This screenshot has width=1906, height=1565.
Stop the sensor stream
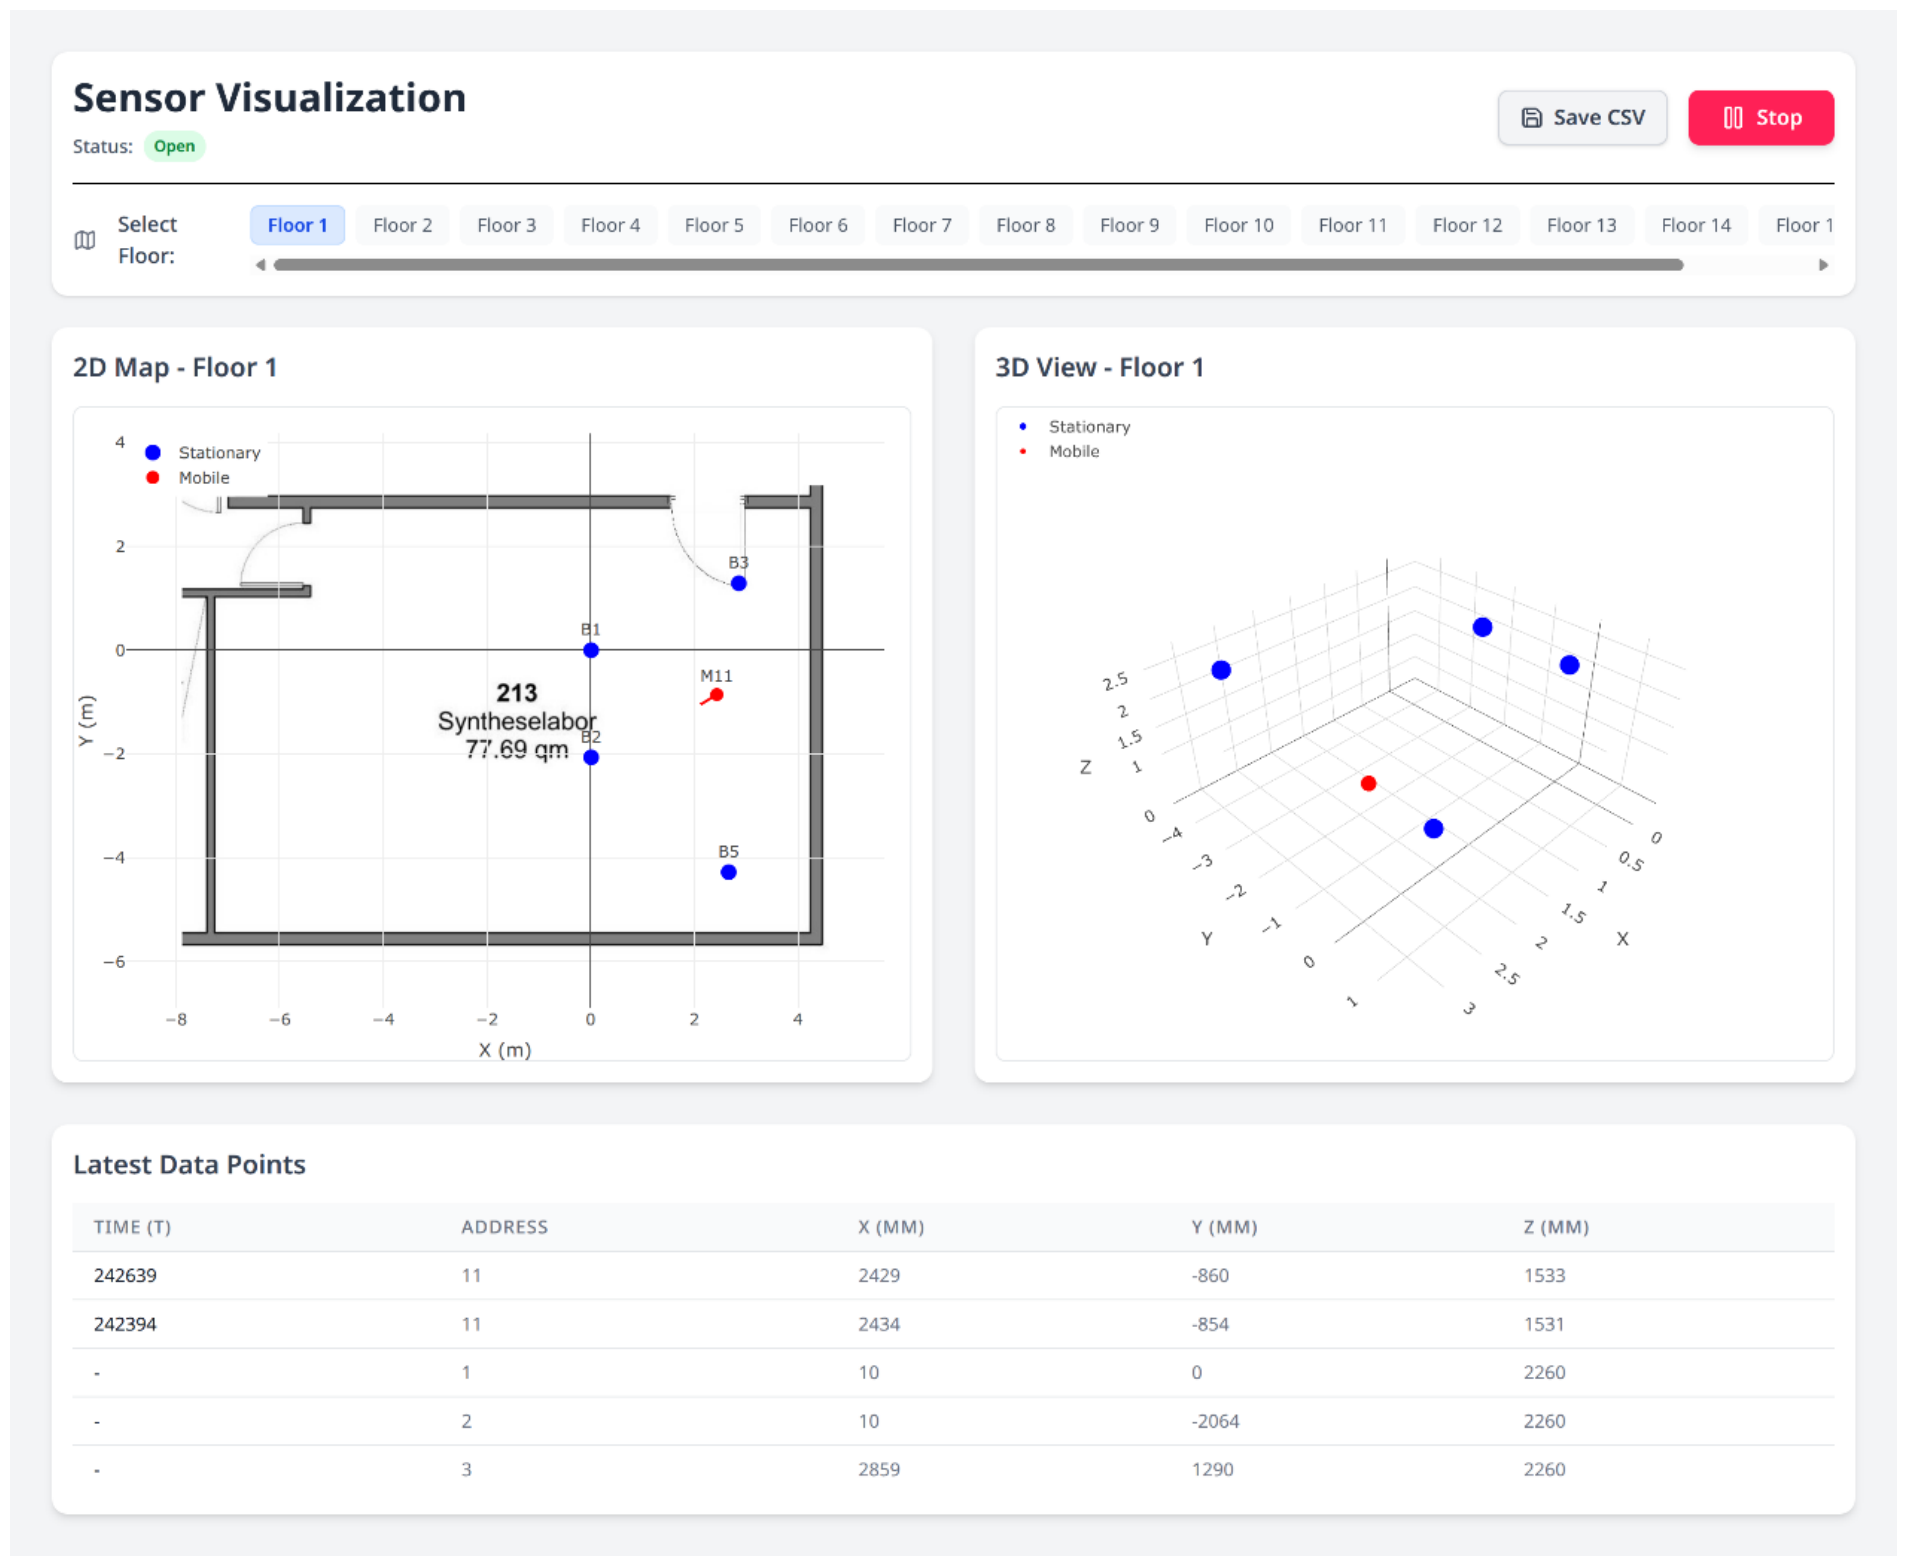1760,118
